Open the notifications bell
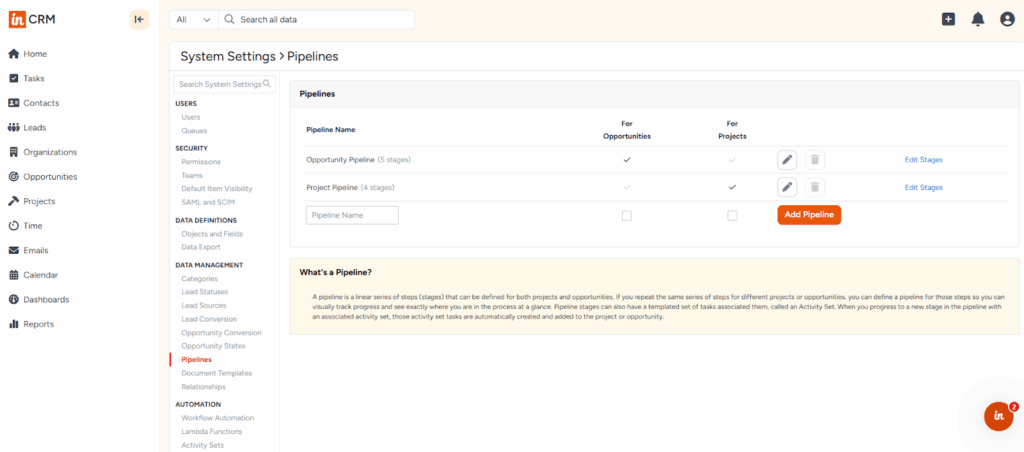This screenshot has height=452, width=1024. [978, 19]
